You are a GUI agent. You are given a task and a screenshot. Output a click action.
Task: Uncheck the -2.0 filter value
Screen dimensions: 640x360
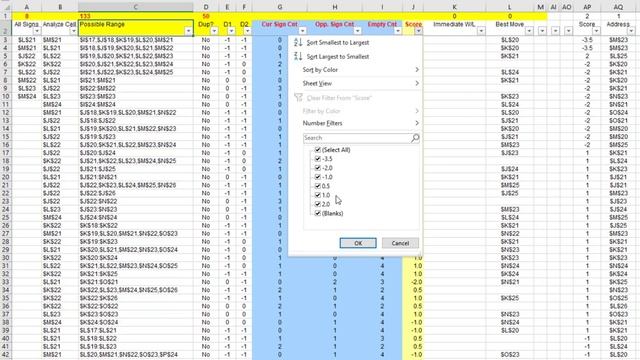318,168
